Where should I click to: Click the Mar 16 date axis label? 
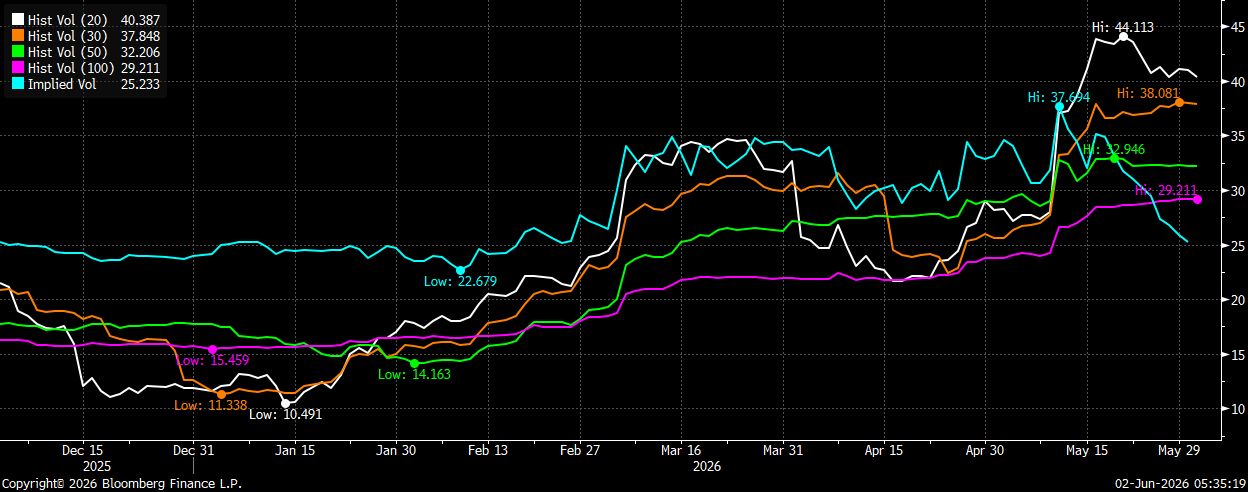[x=680, y=450]
